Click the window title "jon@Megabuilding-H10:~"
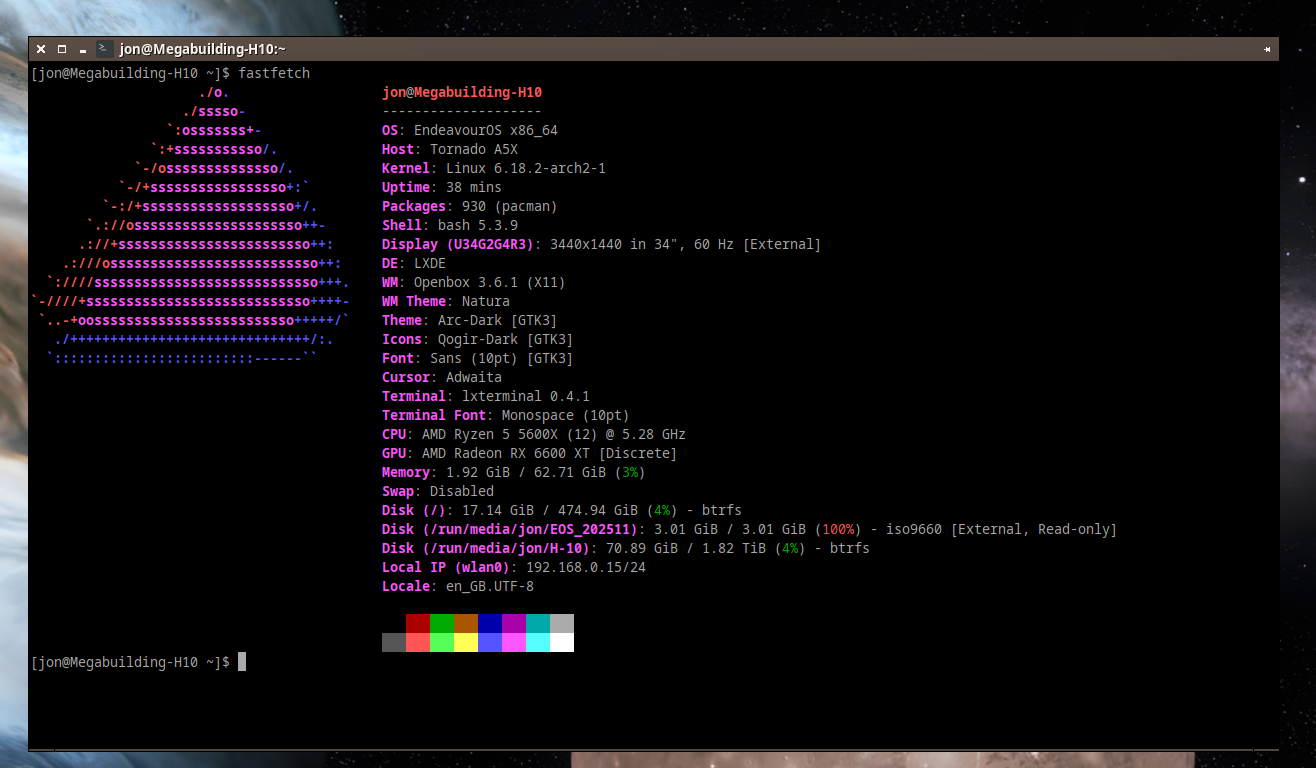 [203, 49]
